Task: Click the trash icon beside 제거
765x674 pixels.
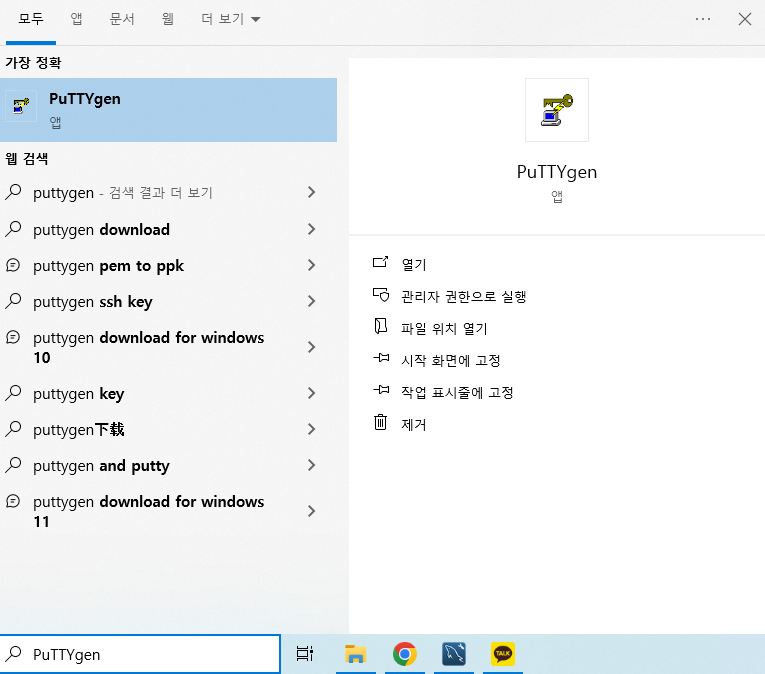Action: click(381, 422)
